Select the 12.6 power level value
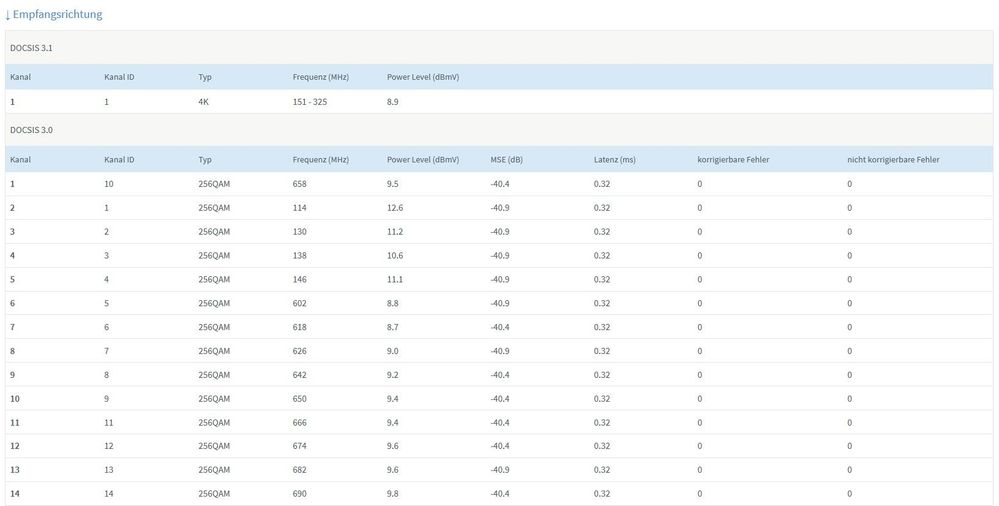This screenshot has width=999, height=506. click(395, 208)
